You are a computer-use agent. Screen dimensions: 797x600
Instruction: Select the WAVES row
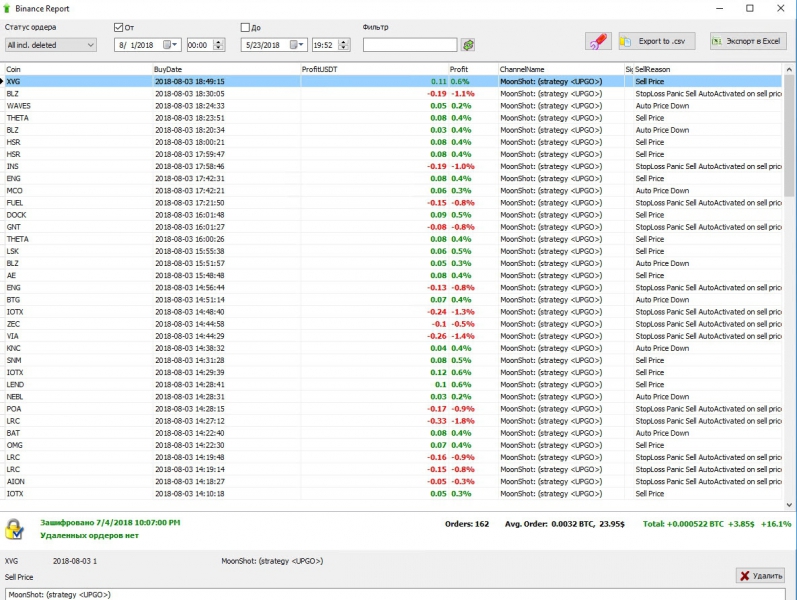point(393,106)
